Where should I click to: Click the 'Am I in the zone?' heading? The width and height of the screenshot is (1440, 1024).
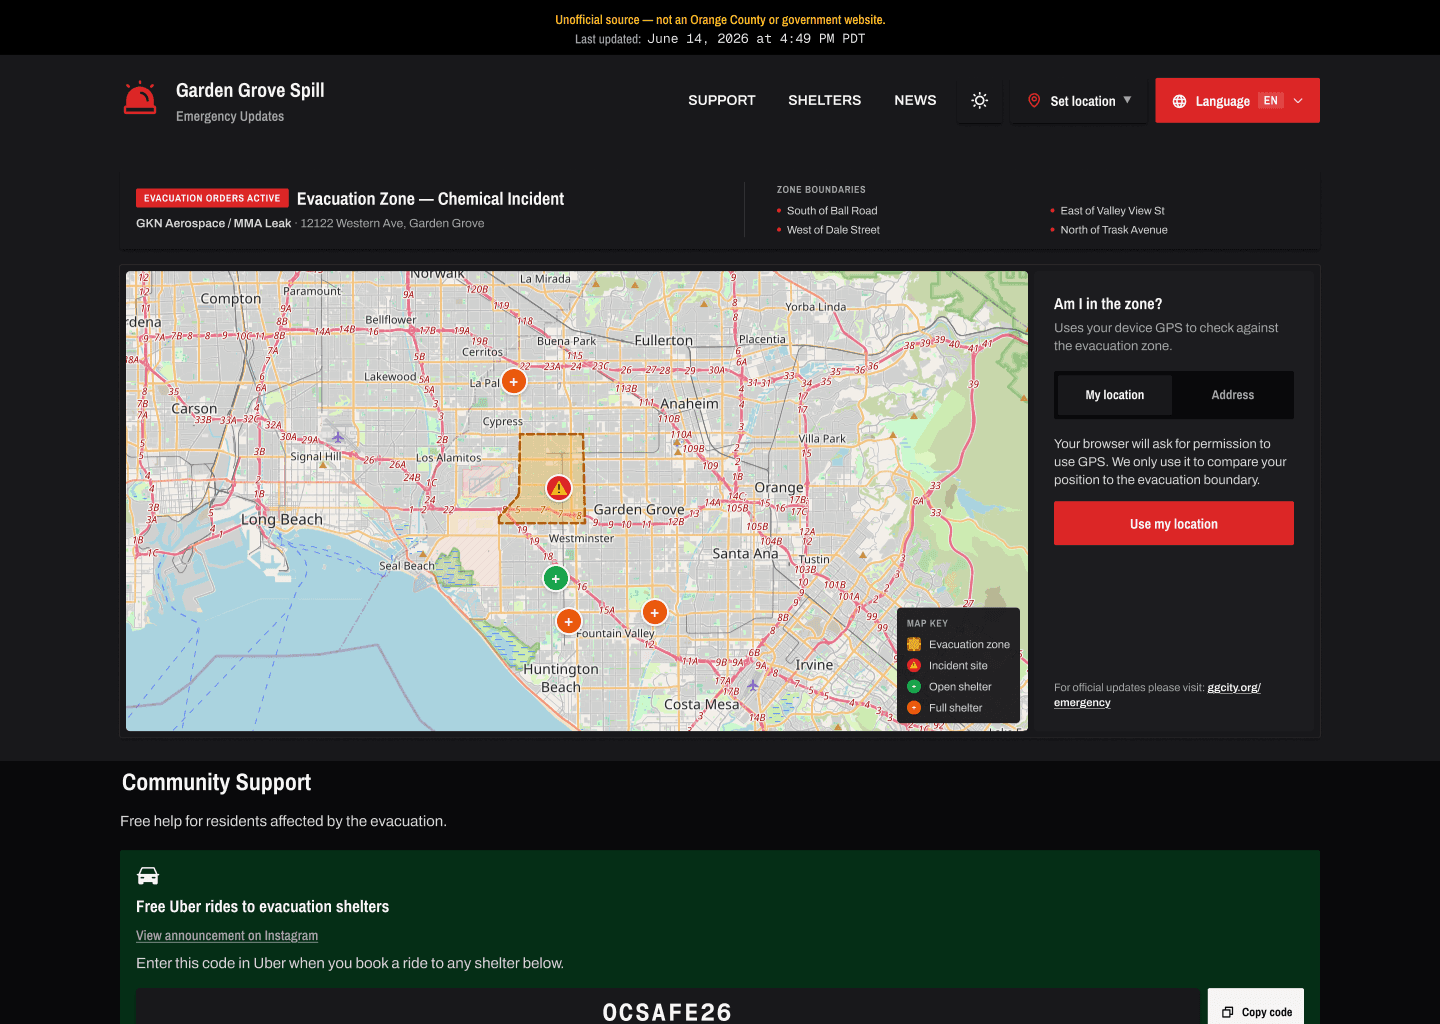click(1108, 304)
